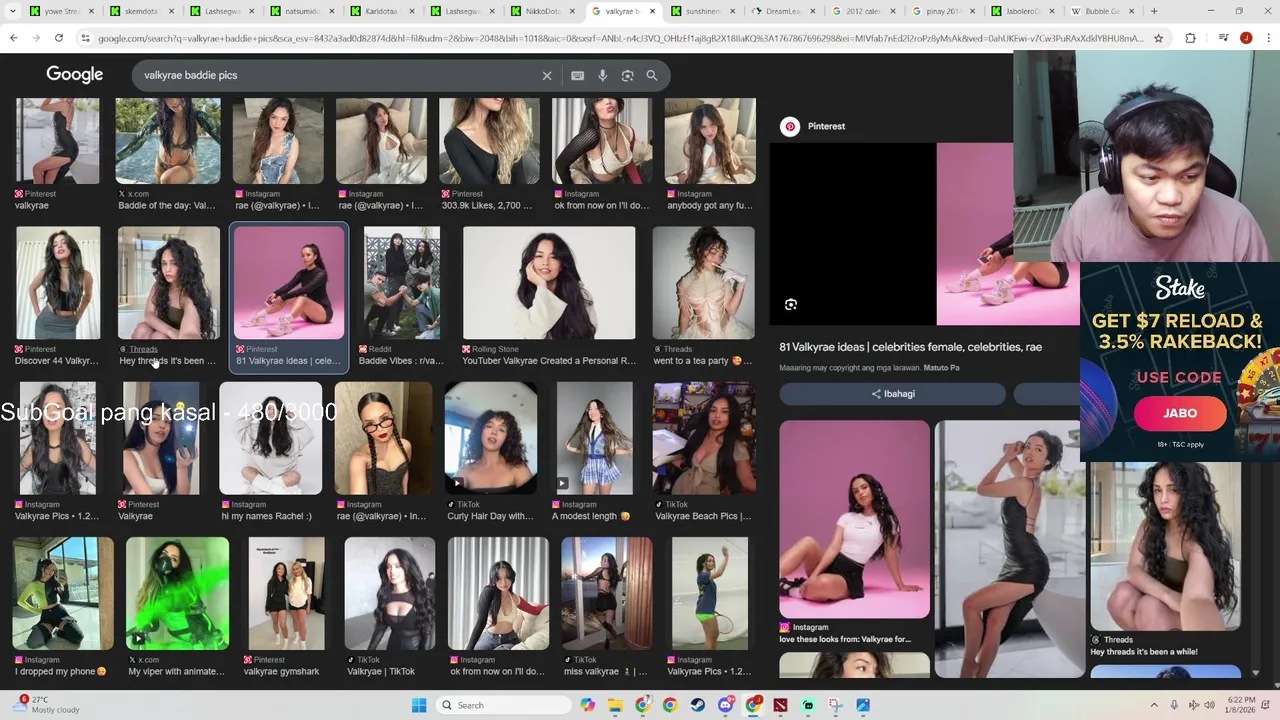Open the Chrome profile avatar
Viewport: 1280px width, 720px height.
1246,38
